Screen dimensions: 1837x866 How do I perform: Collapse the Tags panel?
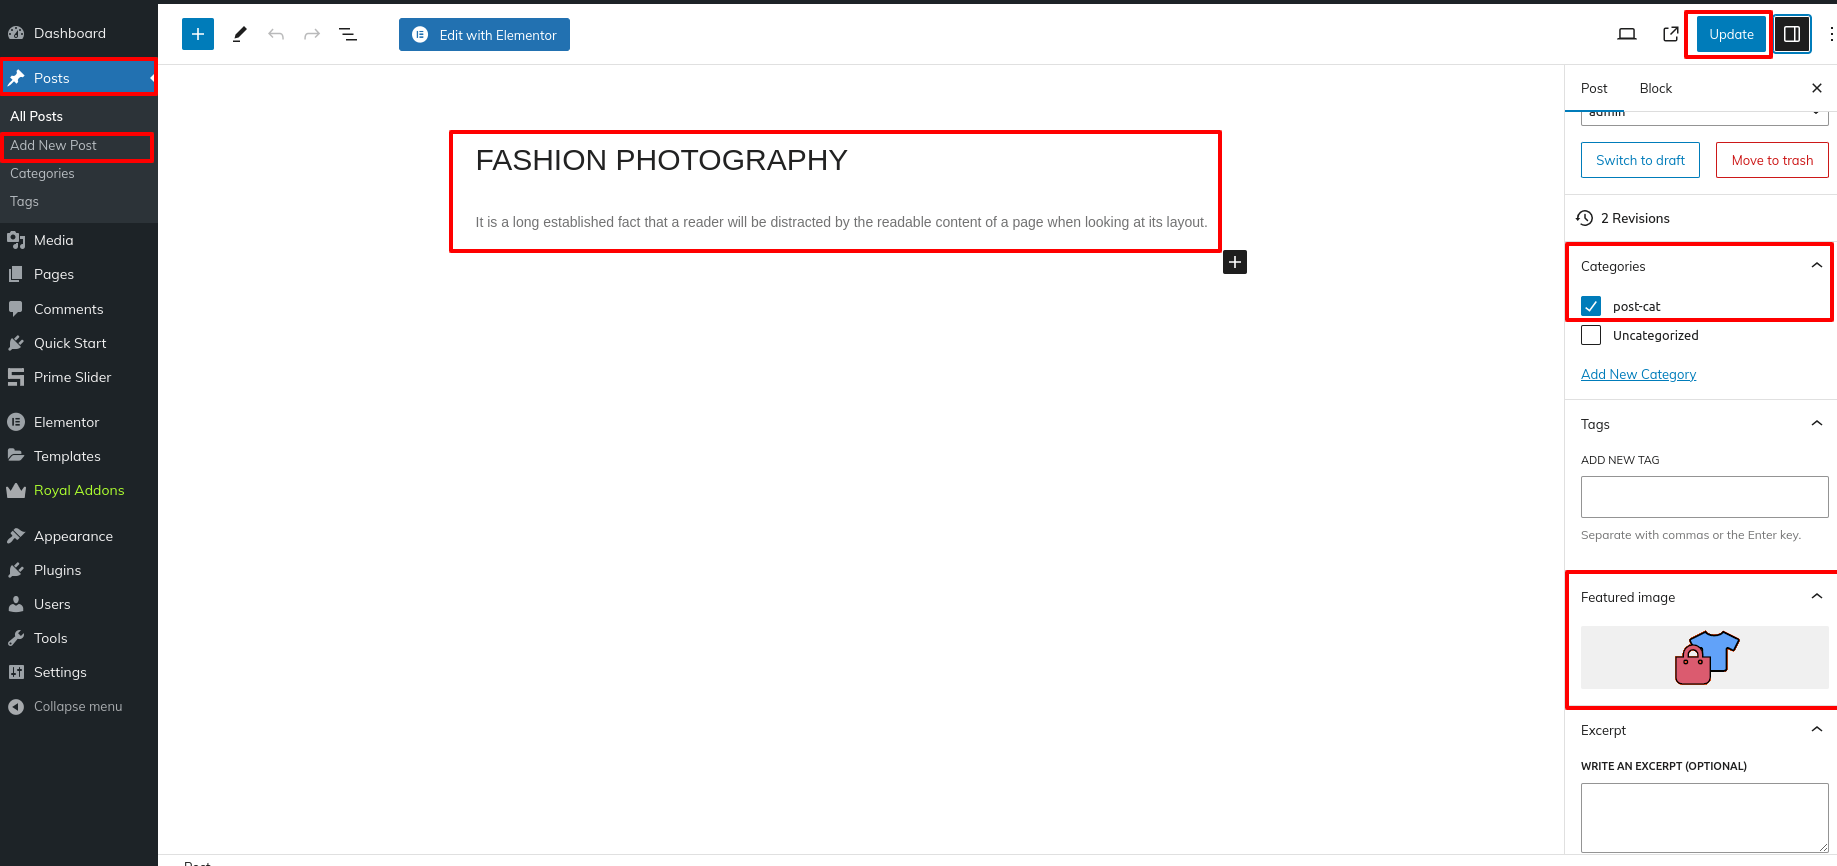pyautogui.click(x=1816, y=424)
